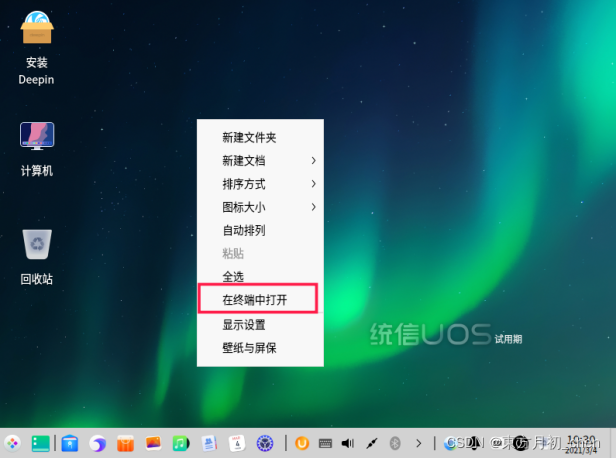
Task: Click the Bluetooth tray icon
Action: pyautogui.click(x=395, y=444)
